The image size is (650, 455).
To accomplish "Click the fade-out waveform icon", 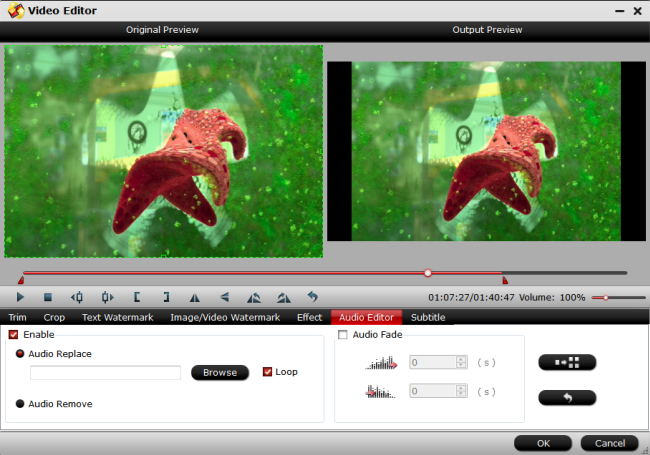I will (x=381, y=391).
